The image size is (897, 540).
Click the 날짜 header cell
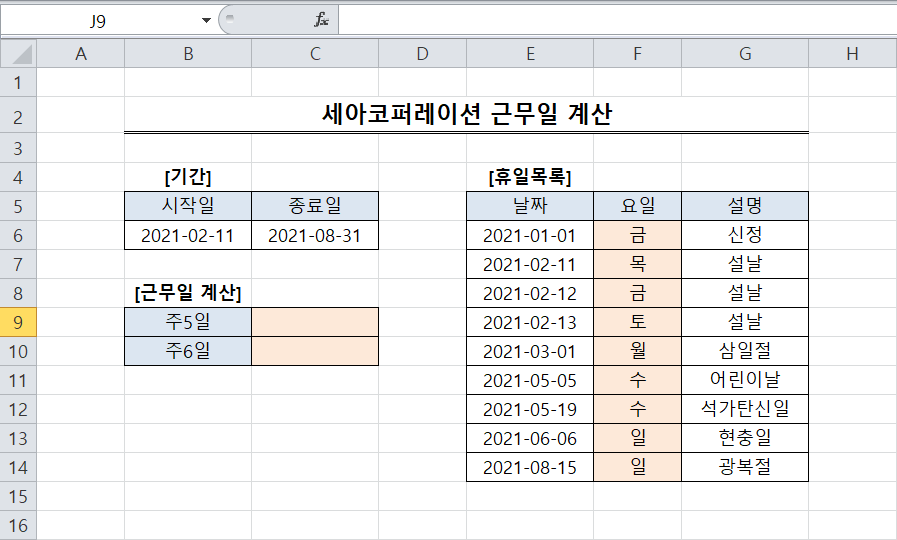point(530,206)
